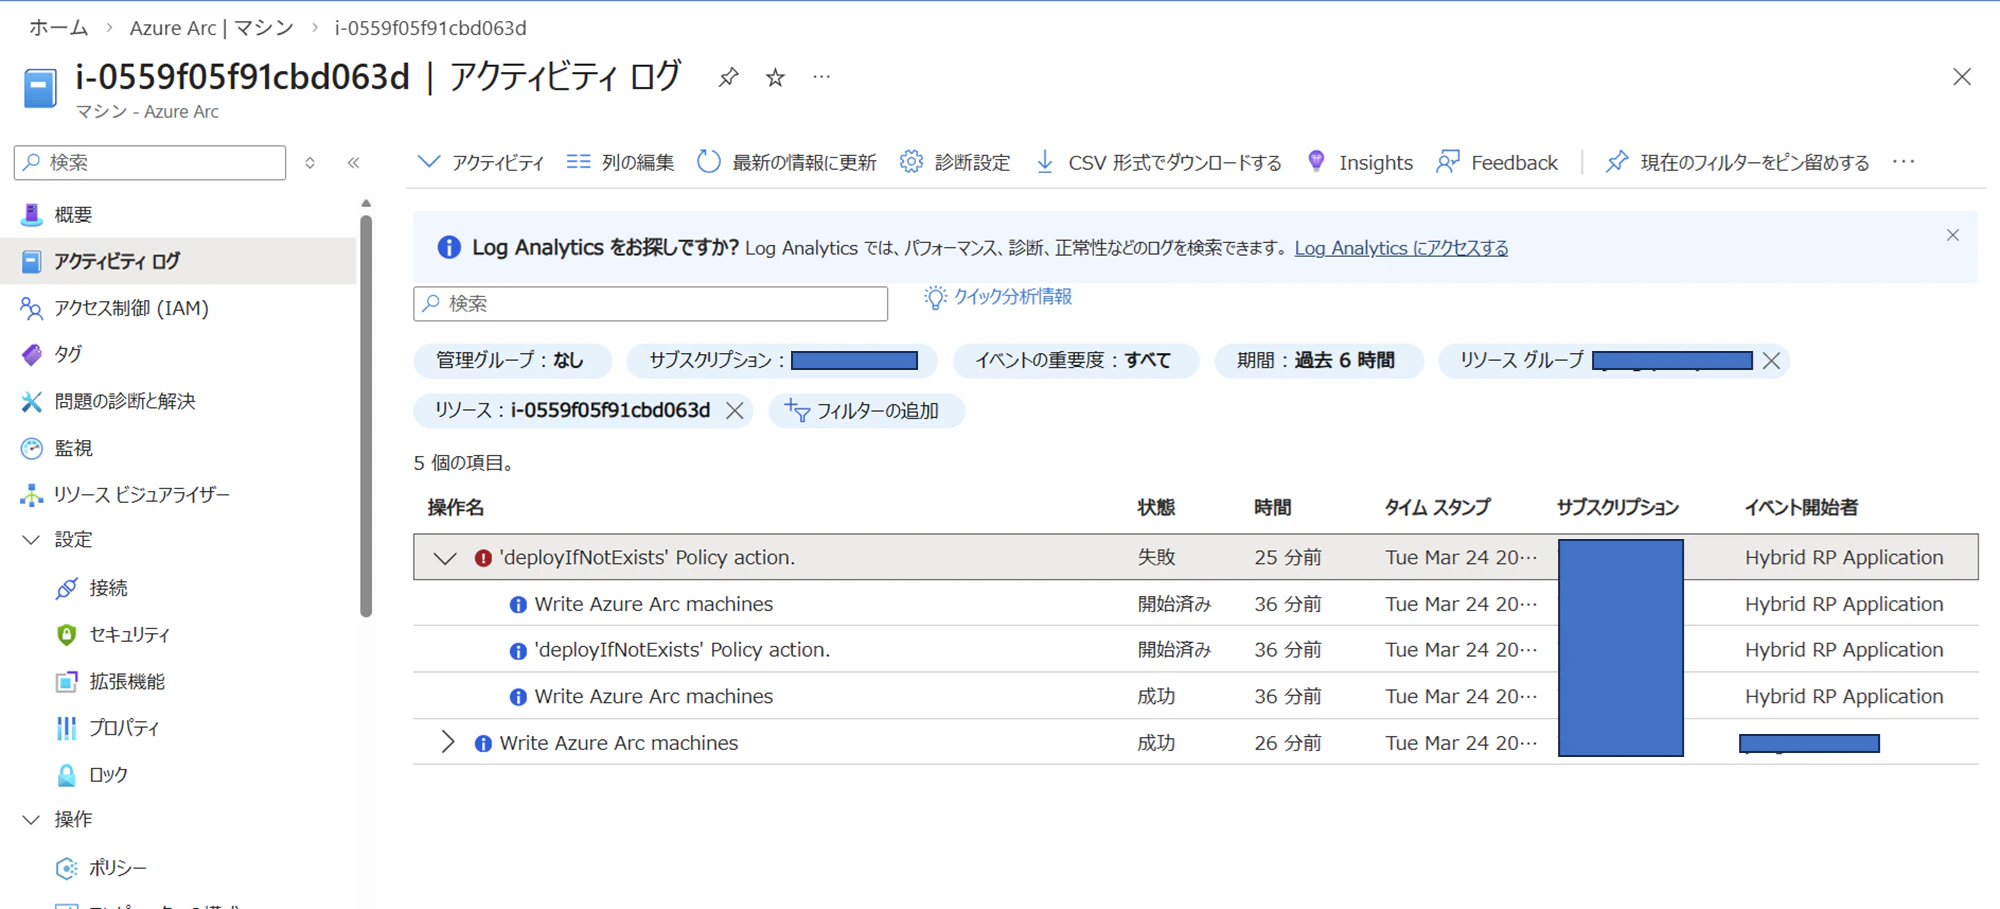2000x909 pixels.
Task: Open the サブスクリプション filter pill
Action: point(782,360)
